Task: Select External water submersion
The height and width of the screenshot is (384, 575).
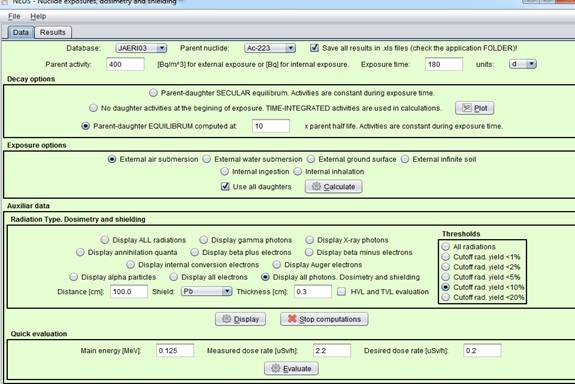Action: pyautogui.click(x=207, y=159)
